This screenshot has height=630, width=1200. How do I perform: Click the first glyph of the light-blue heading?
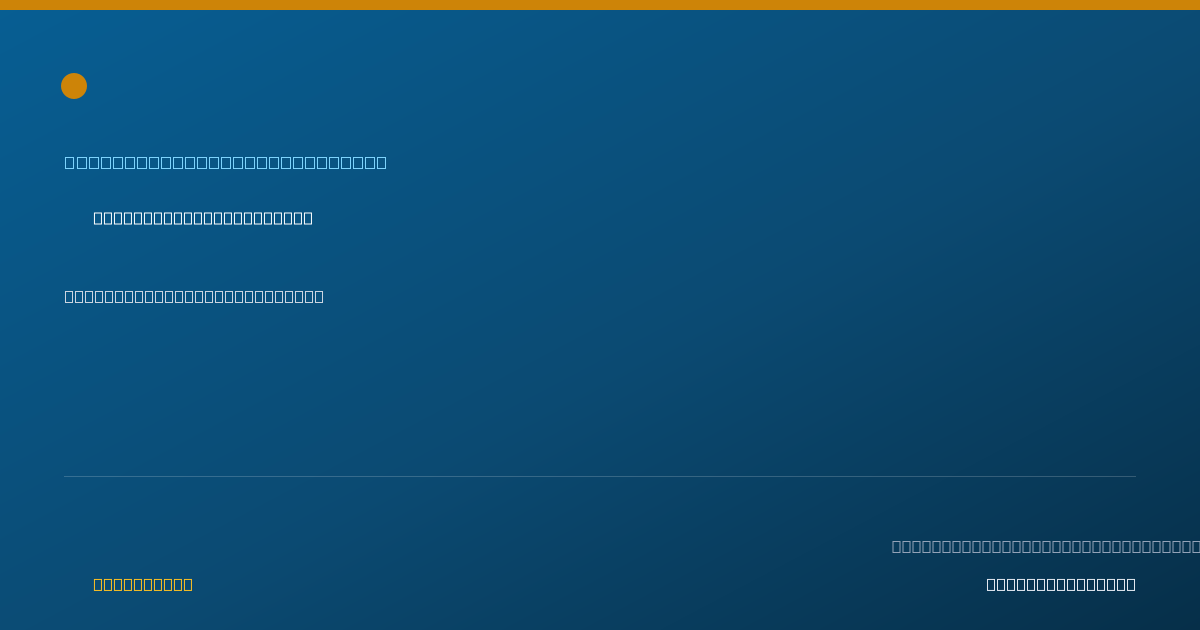point(70,162)
